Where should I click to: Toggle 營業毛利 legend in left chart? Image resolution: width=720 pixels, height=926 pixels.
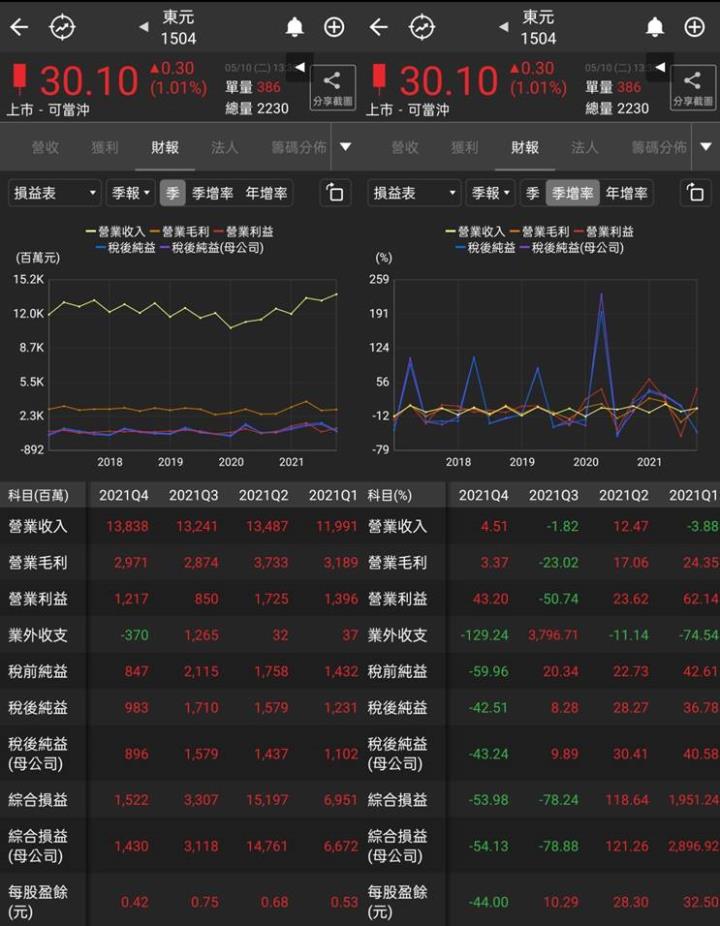coord(180,232)
